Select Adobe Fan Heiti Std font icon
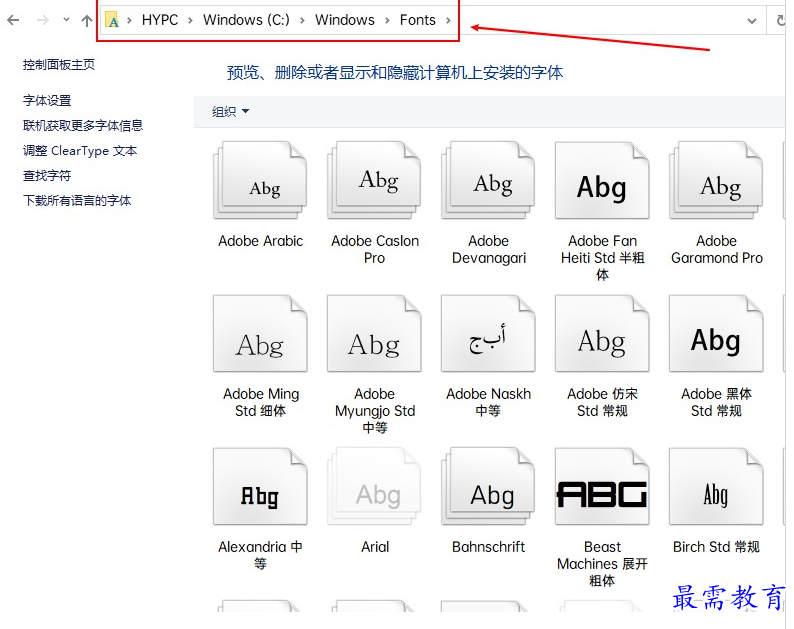The width and height of the screenshot is (794, 629). (602, 180)
